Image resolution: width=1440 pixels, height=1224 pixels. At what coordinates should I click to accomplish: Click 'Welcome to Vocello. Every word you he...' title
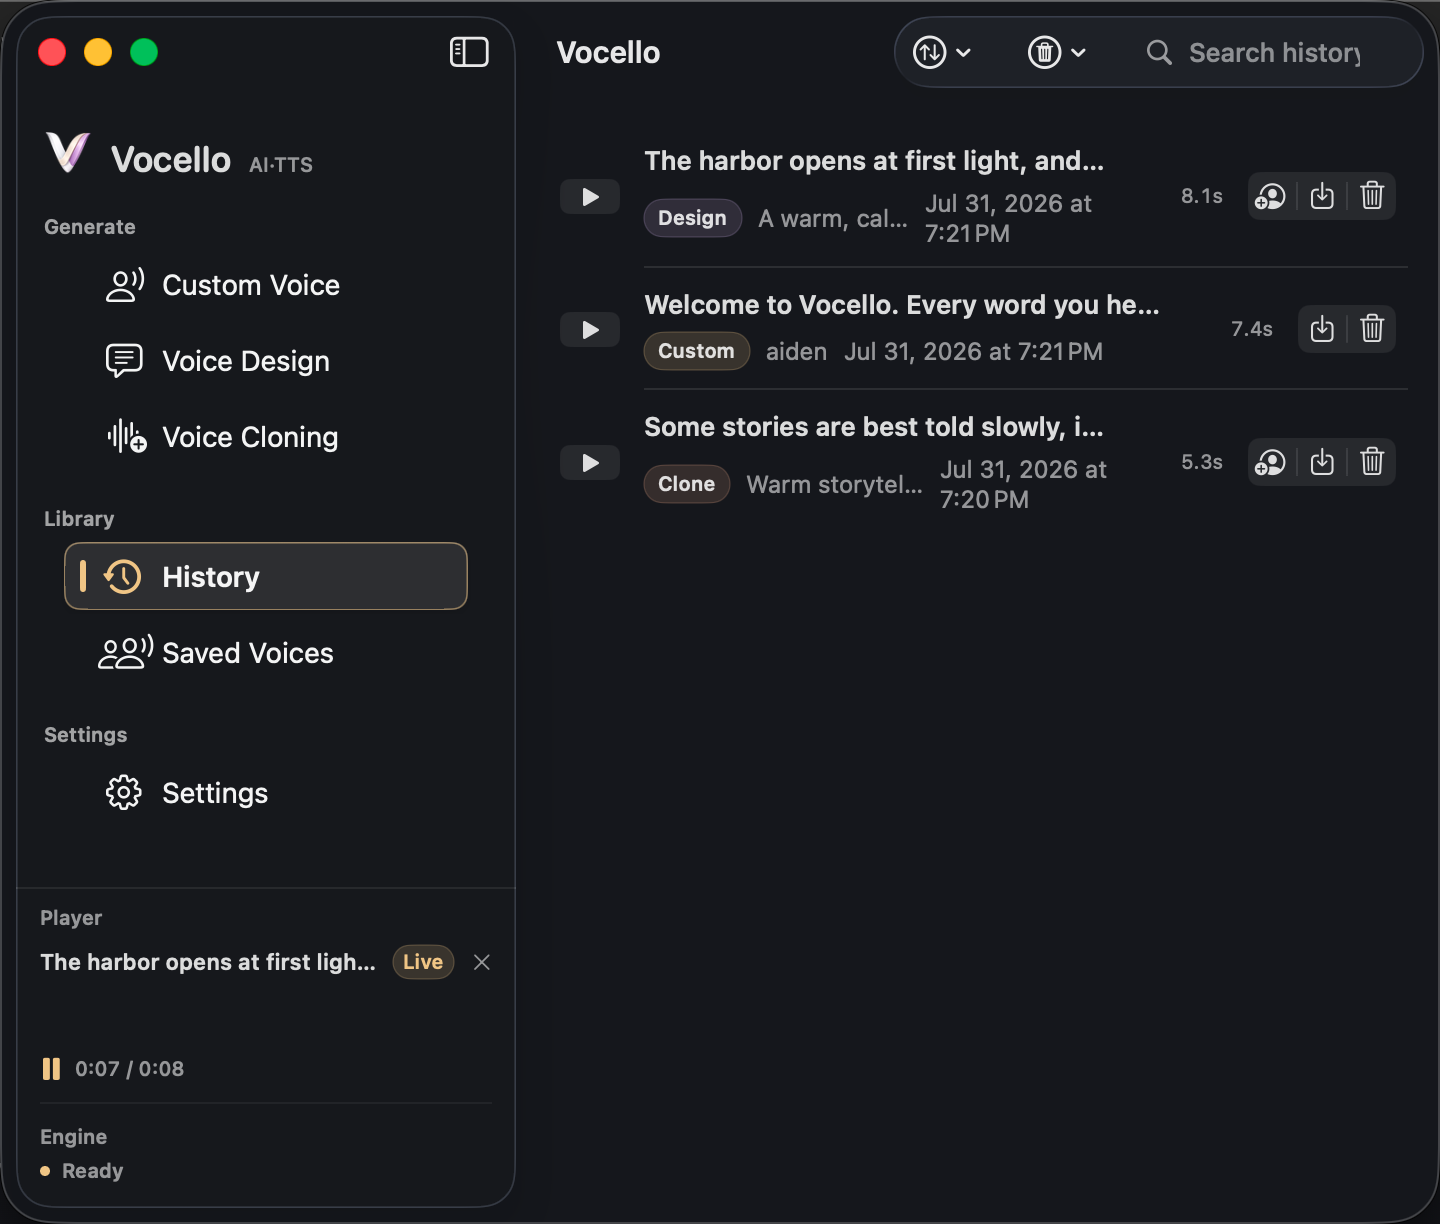click(902, 305)
